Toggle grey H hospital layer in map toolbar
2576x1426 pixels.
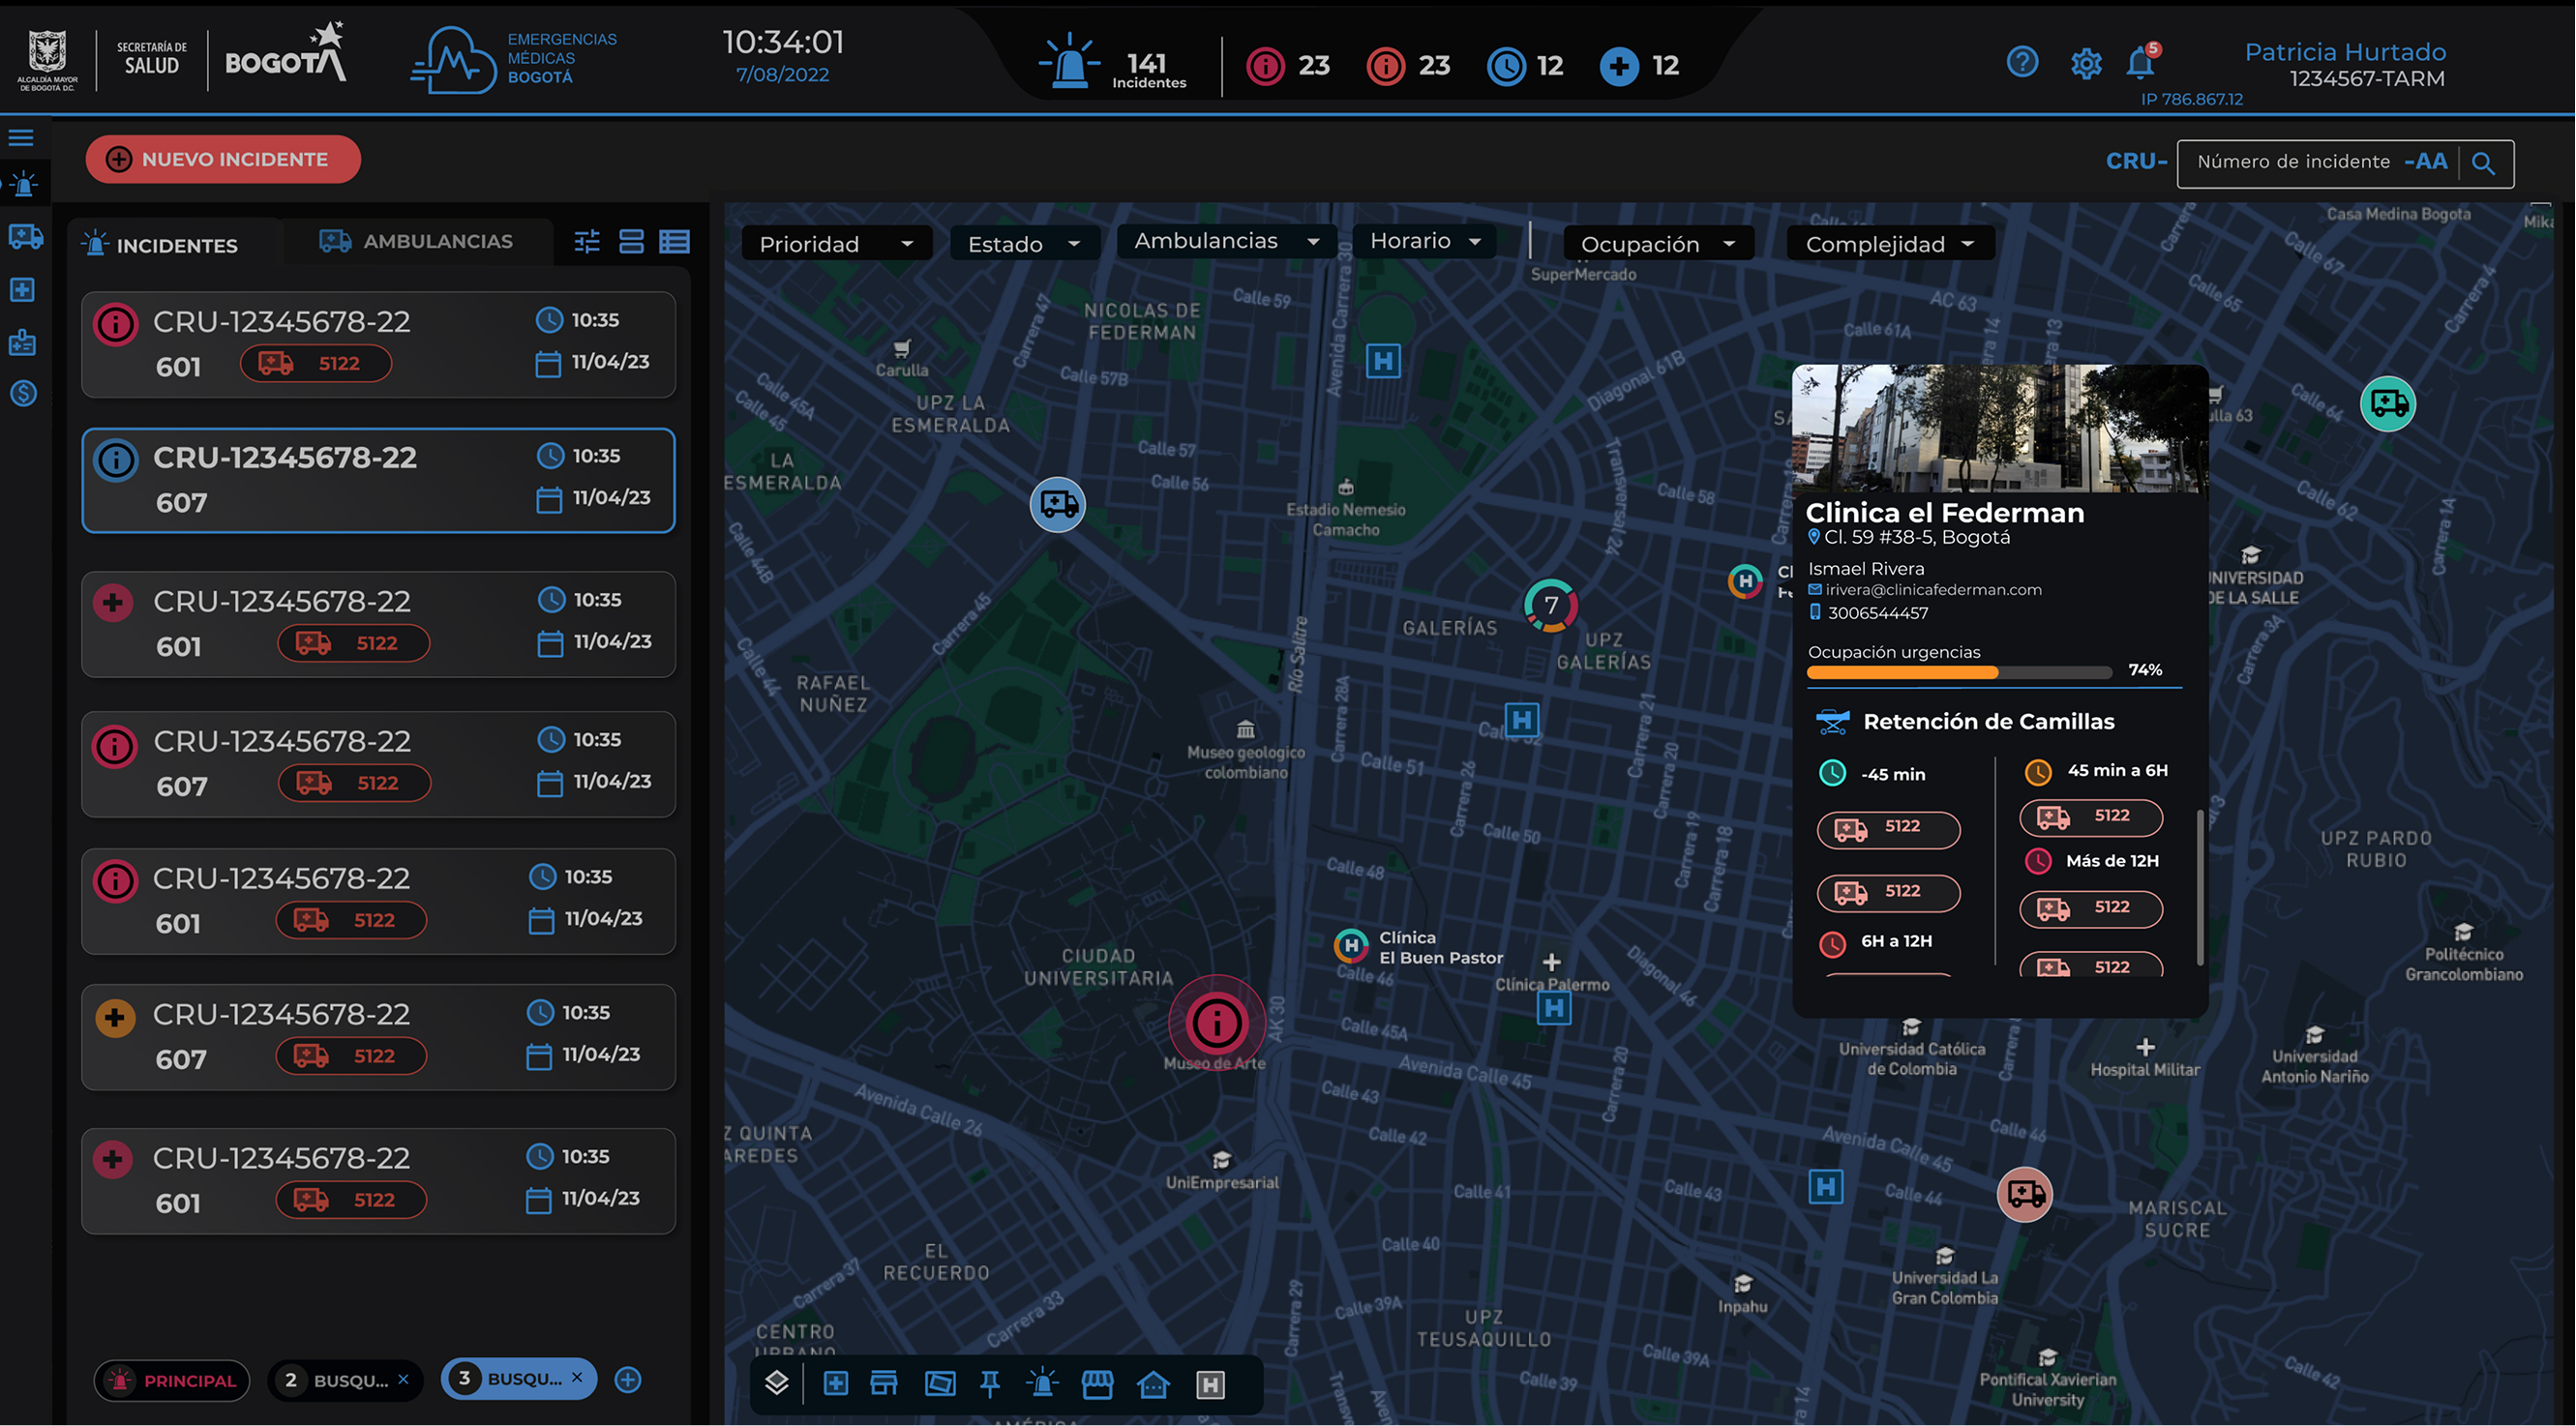(x=1210, y=1385)
